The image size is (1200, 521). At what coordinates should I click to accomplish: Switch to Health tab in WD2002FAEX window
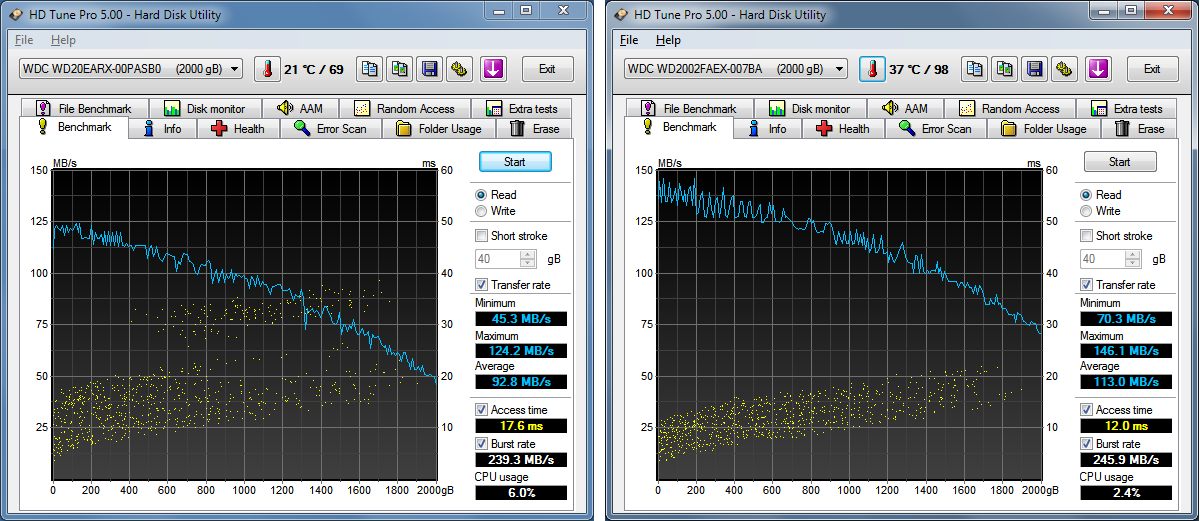pyautogui.click(x=843, y=129)
